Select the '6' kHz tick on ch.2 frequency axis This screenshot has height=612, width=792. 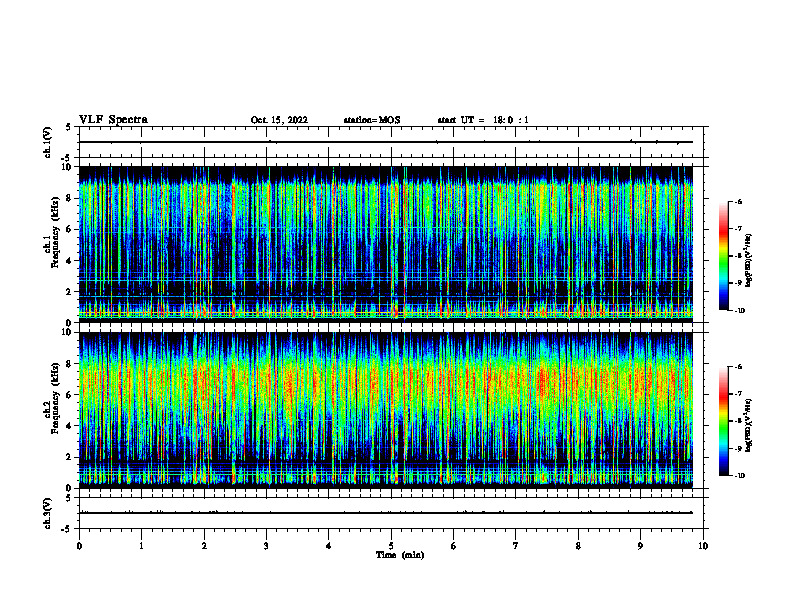(x=70, y=395)
